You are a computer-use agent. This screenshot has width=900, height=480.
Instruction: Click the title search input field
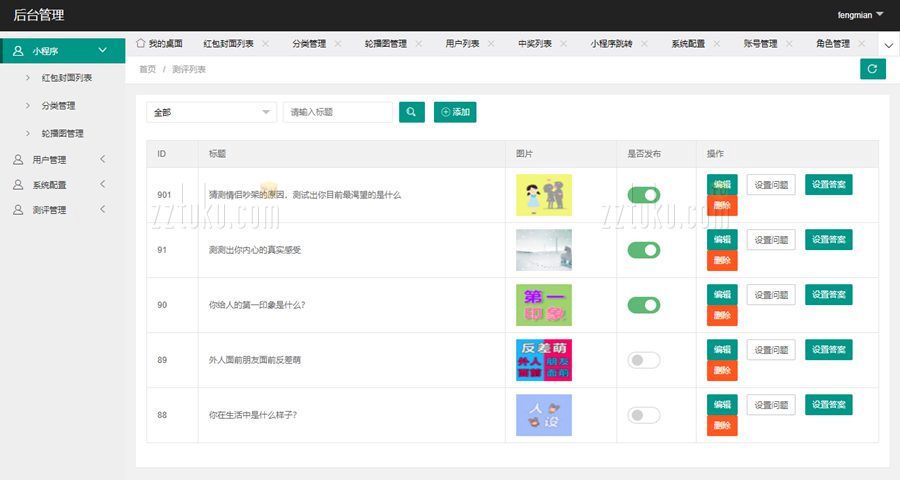pos(338,112)
